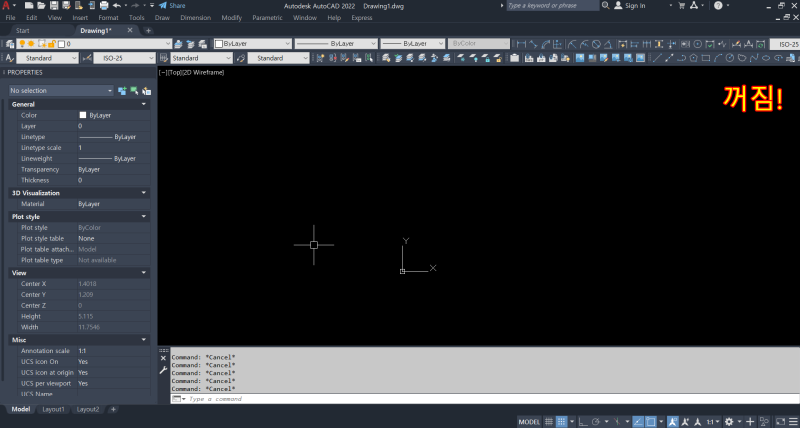Click the Diameter dimension icon
The width and height of the screenshot is (800, 428).
pos(596,44)
